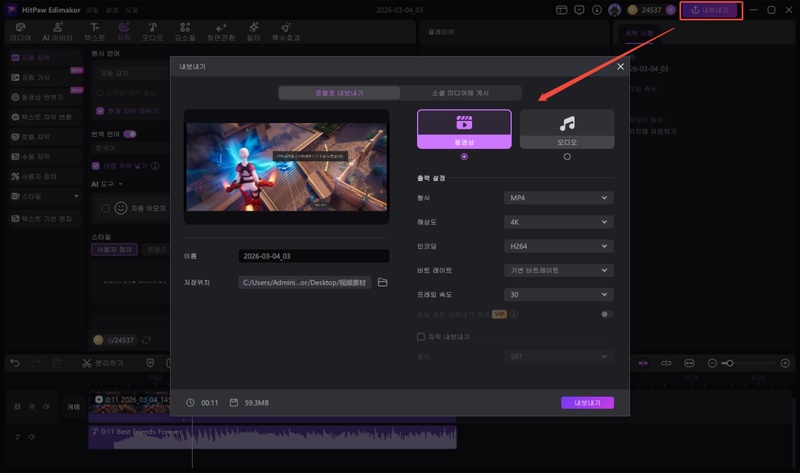This screenshot has width=800, height=473.
Task: Open the 형식 MP4 format dropdown
Action: pos(558,198)
